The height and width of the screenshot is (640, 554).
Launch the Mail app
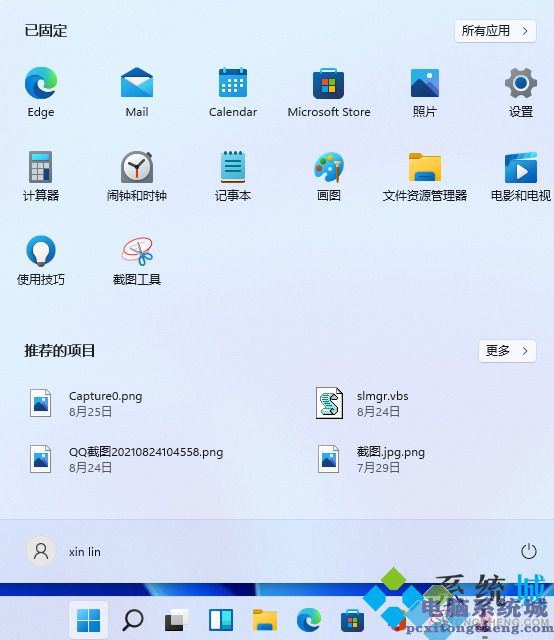click(x=137, y=92)
